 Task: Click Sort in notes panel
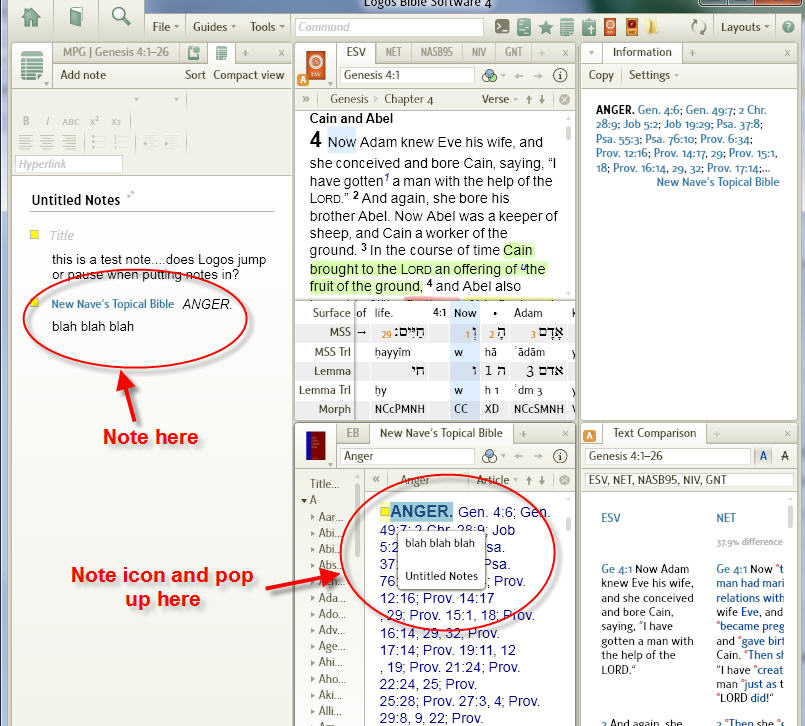[195, 75]
